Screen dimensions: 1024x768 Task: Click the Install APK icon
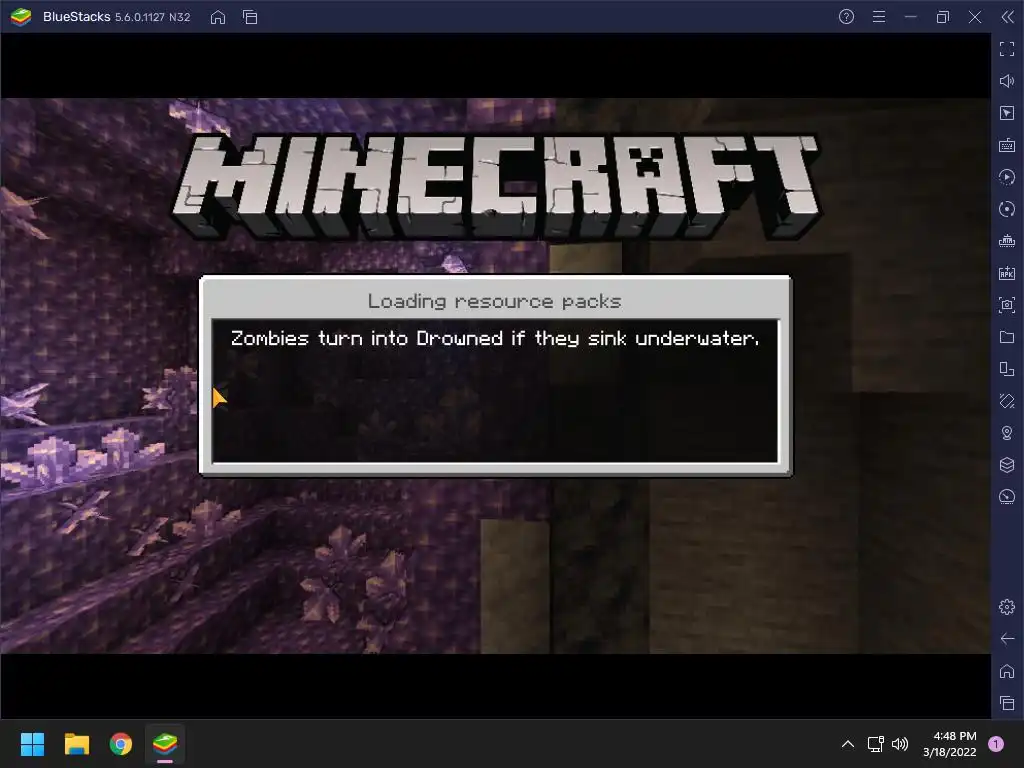(1007, 273)
